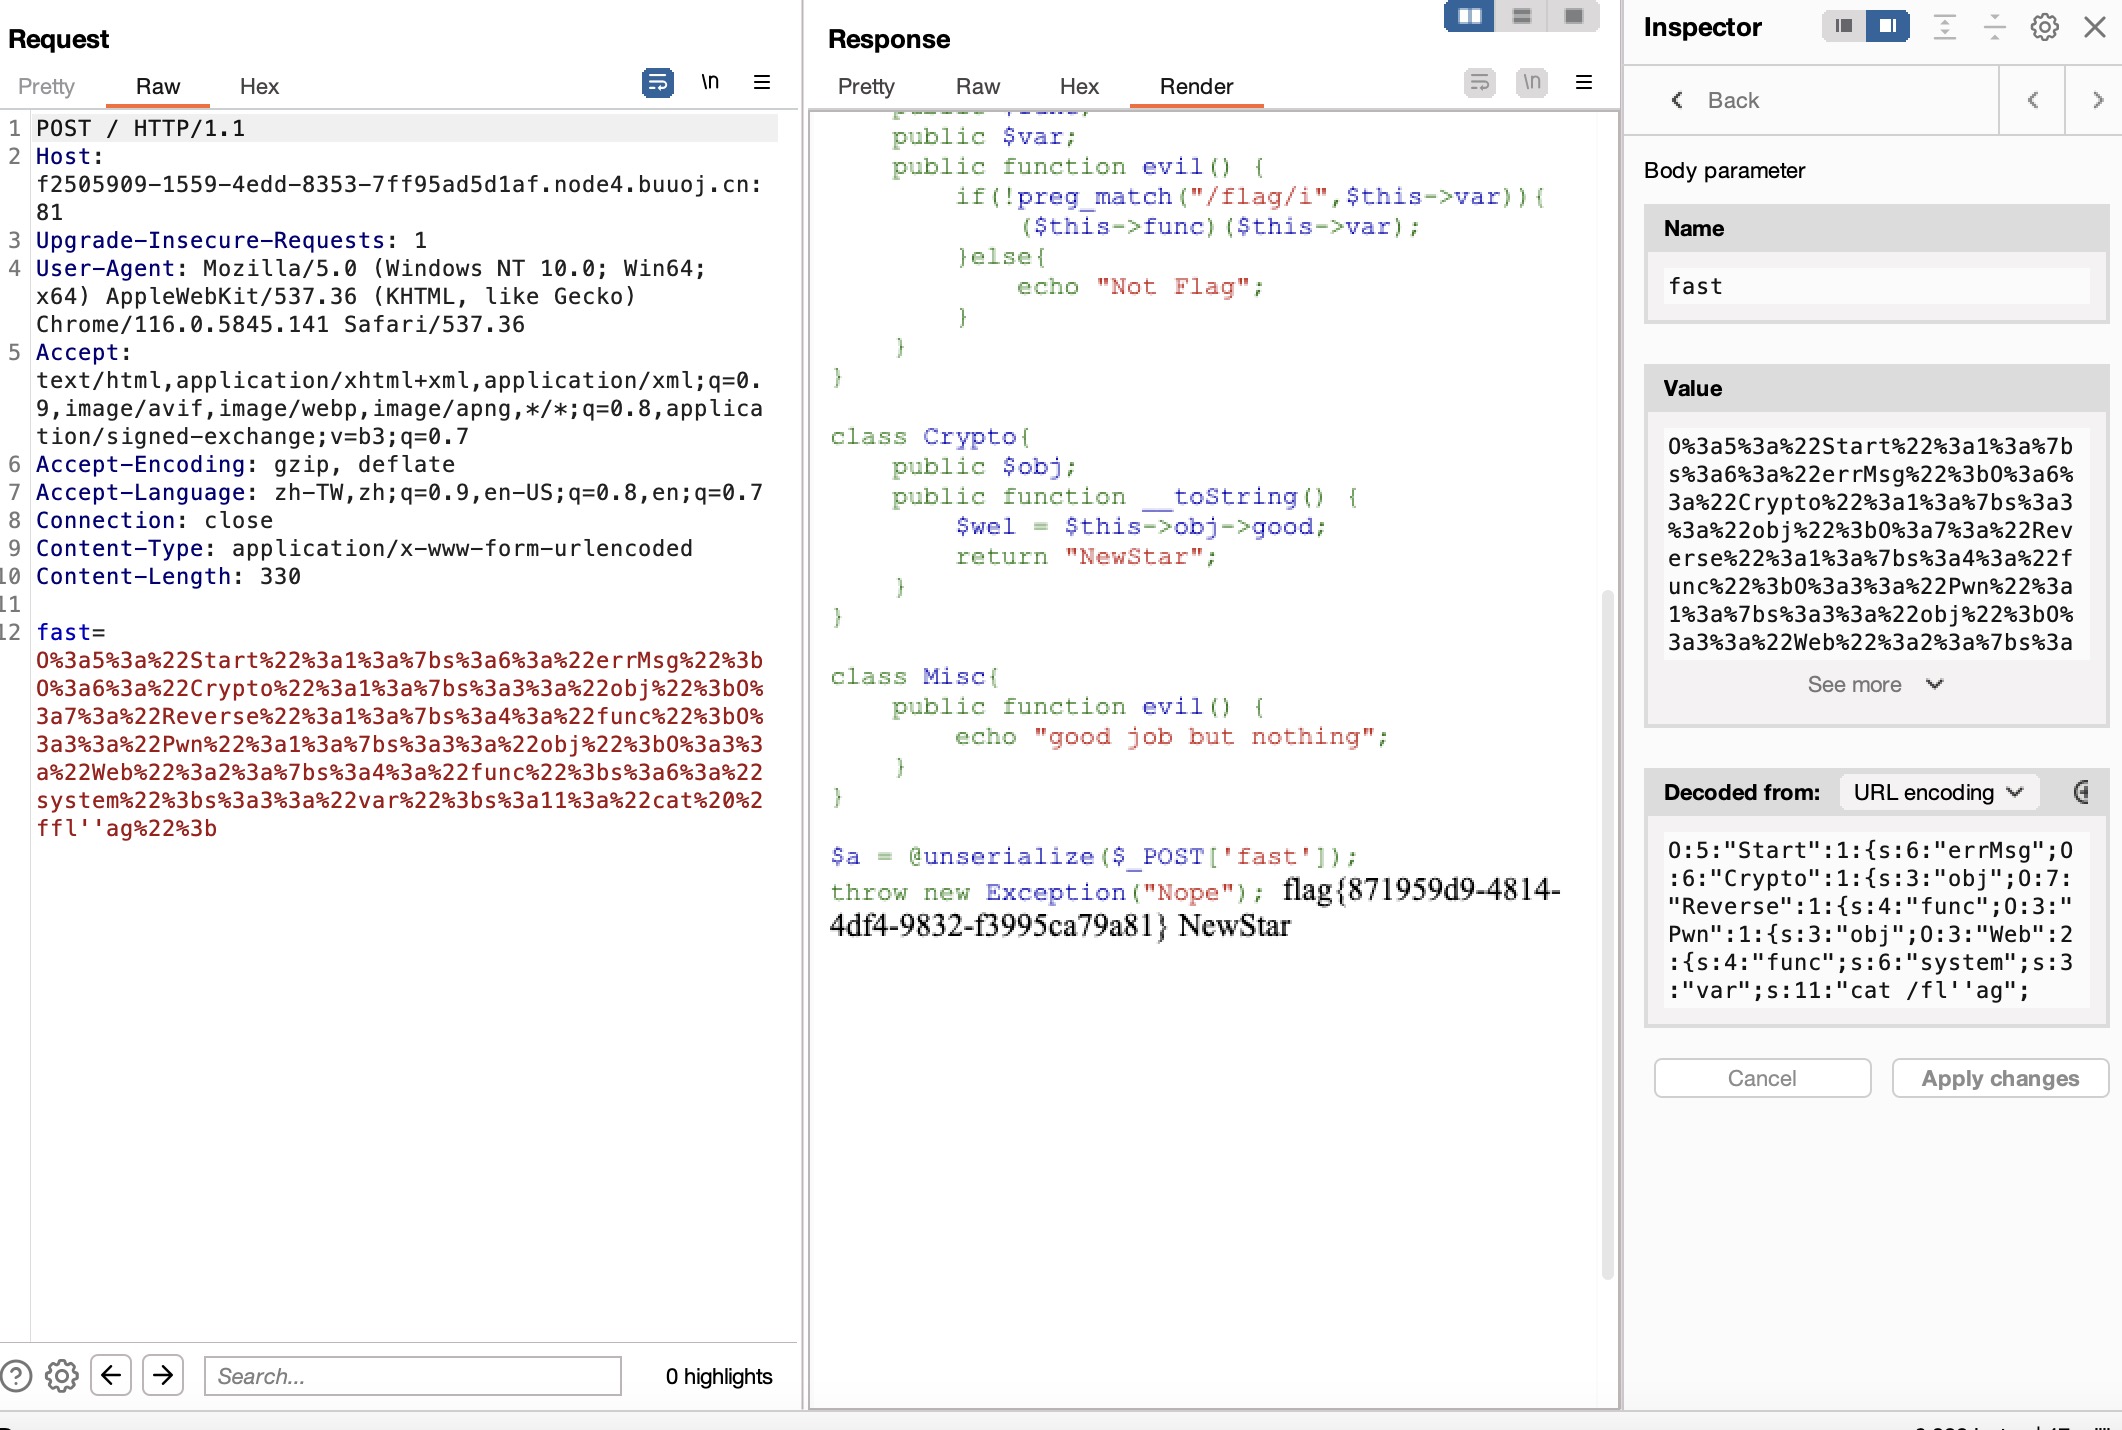Open Response panel hamburger menu
The height and width of the screenshot is (1430, 2122).
pyautogui.click(x=1584, y=83)
